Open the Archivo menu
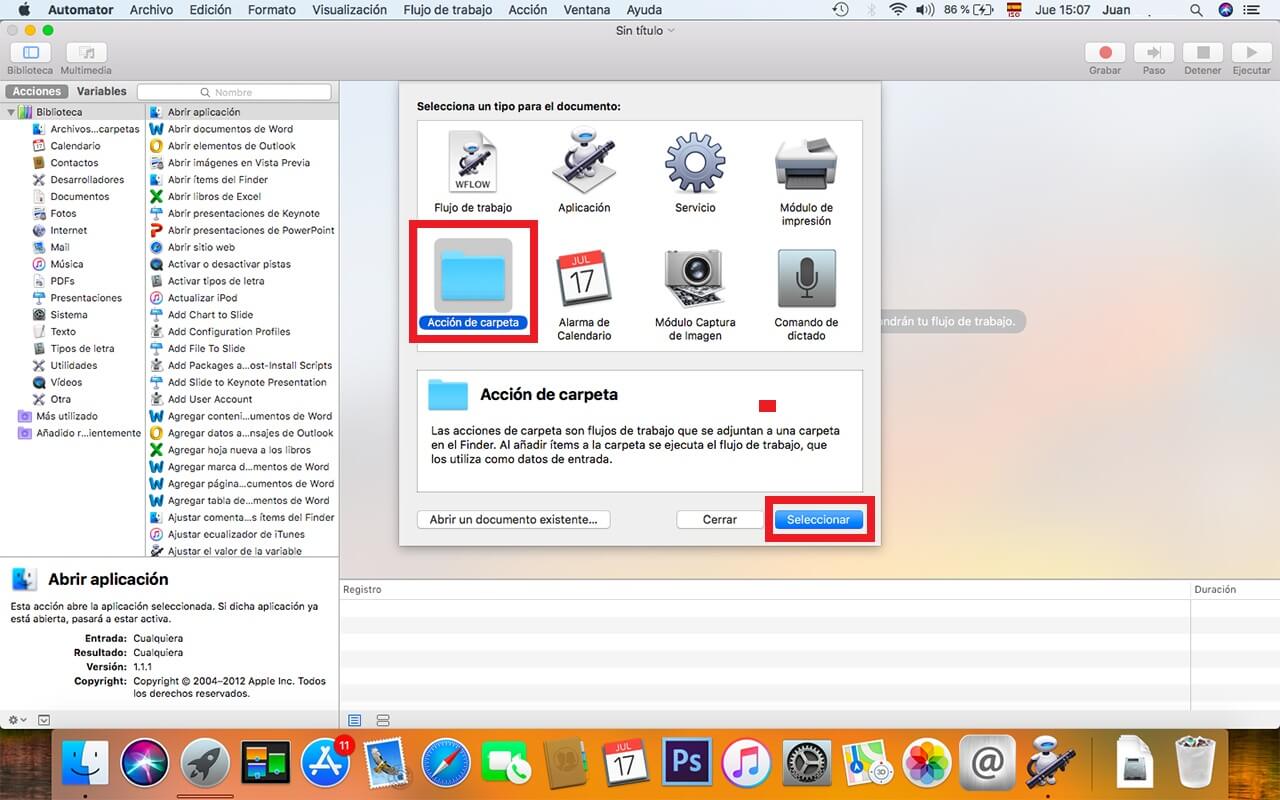 pos(151,10)
